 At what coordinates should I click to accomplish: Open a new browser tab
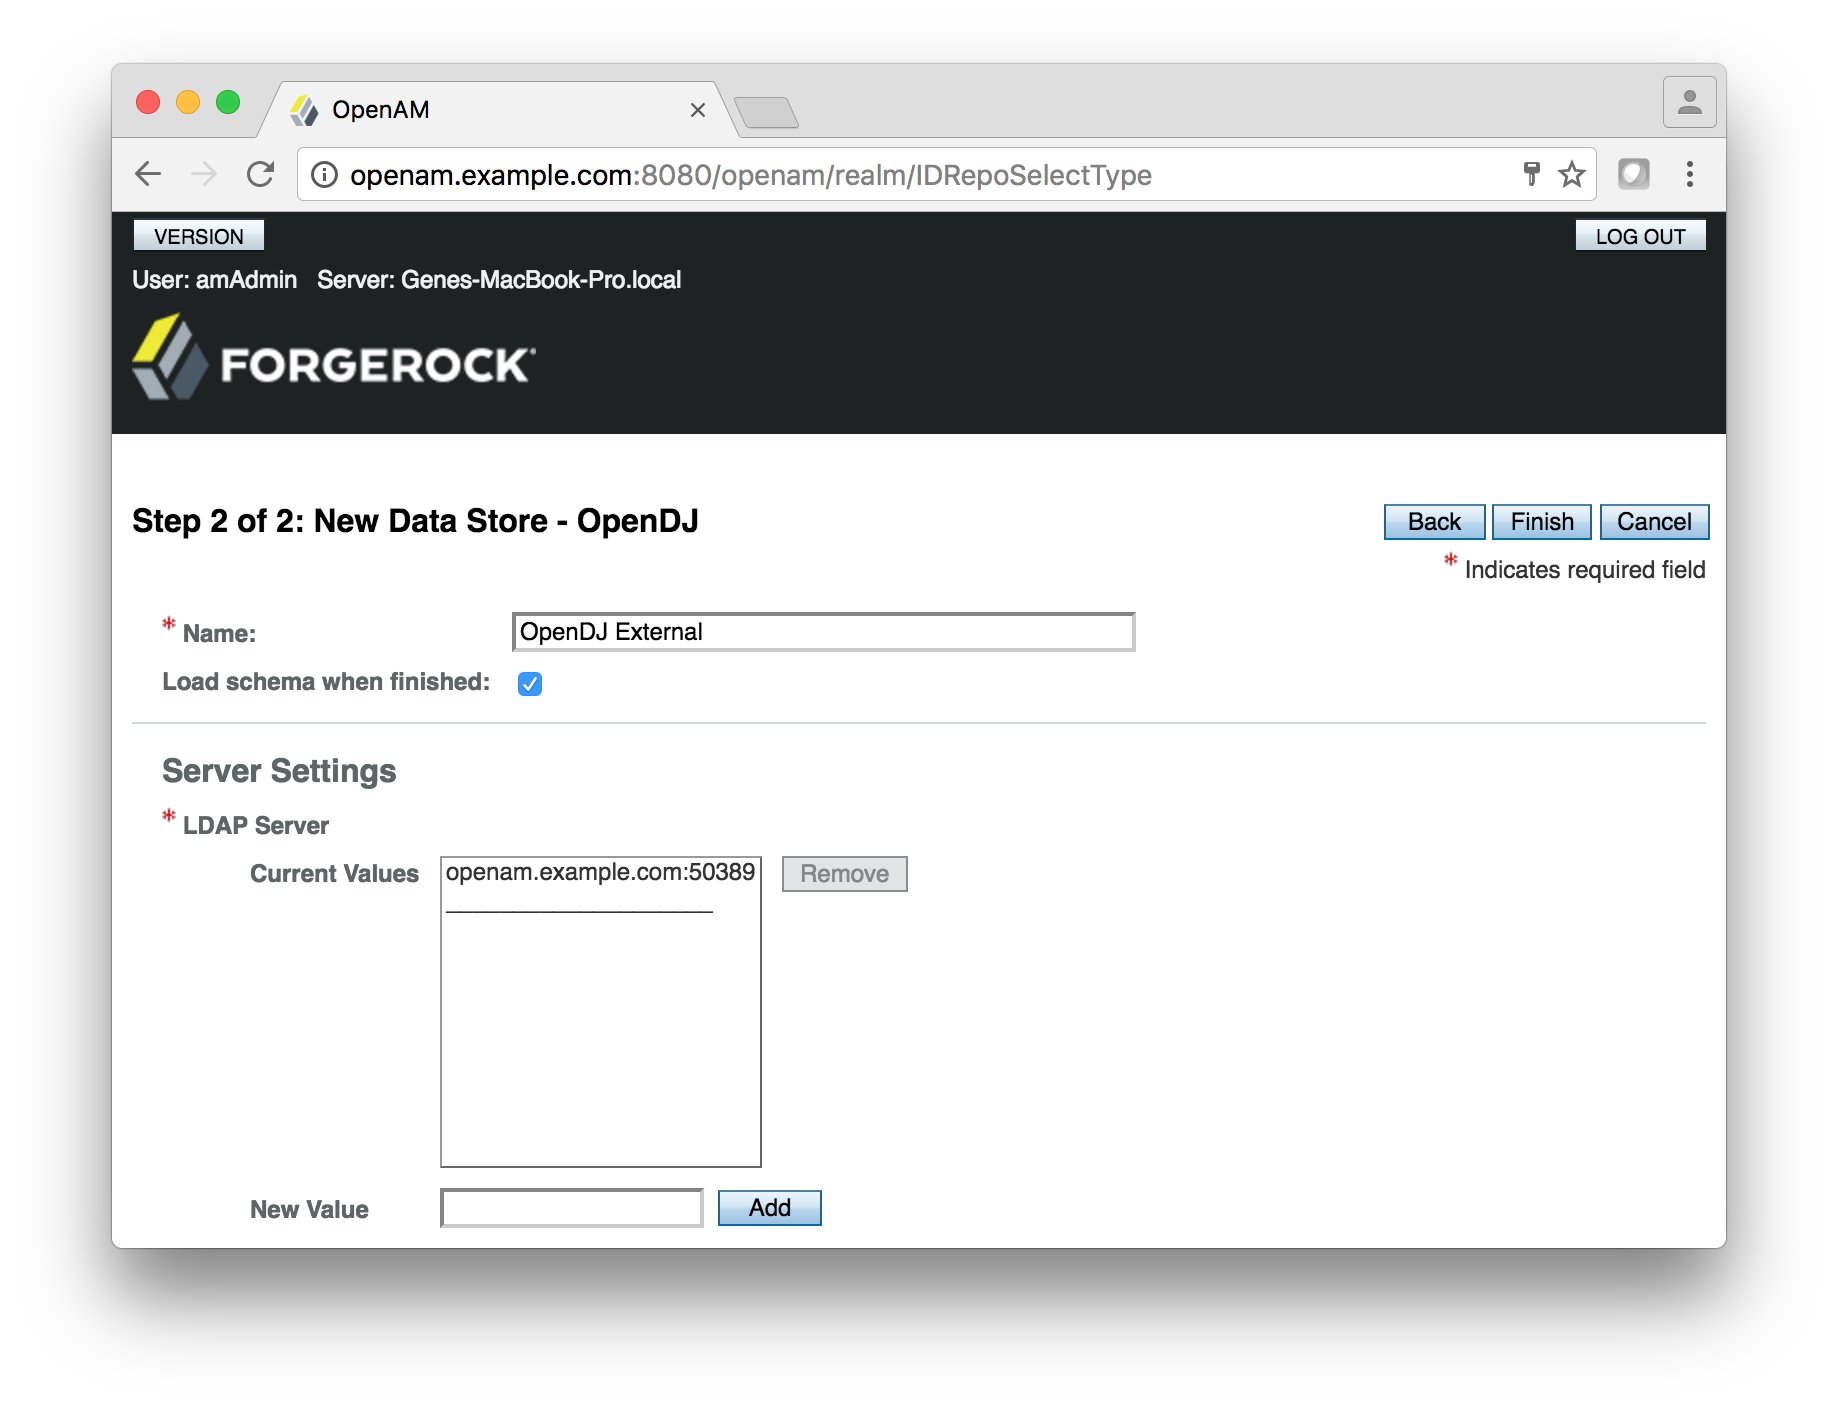pyautogui.click(x=766, y=112)
